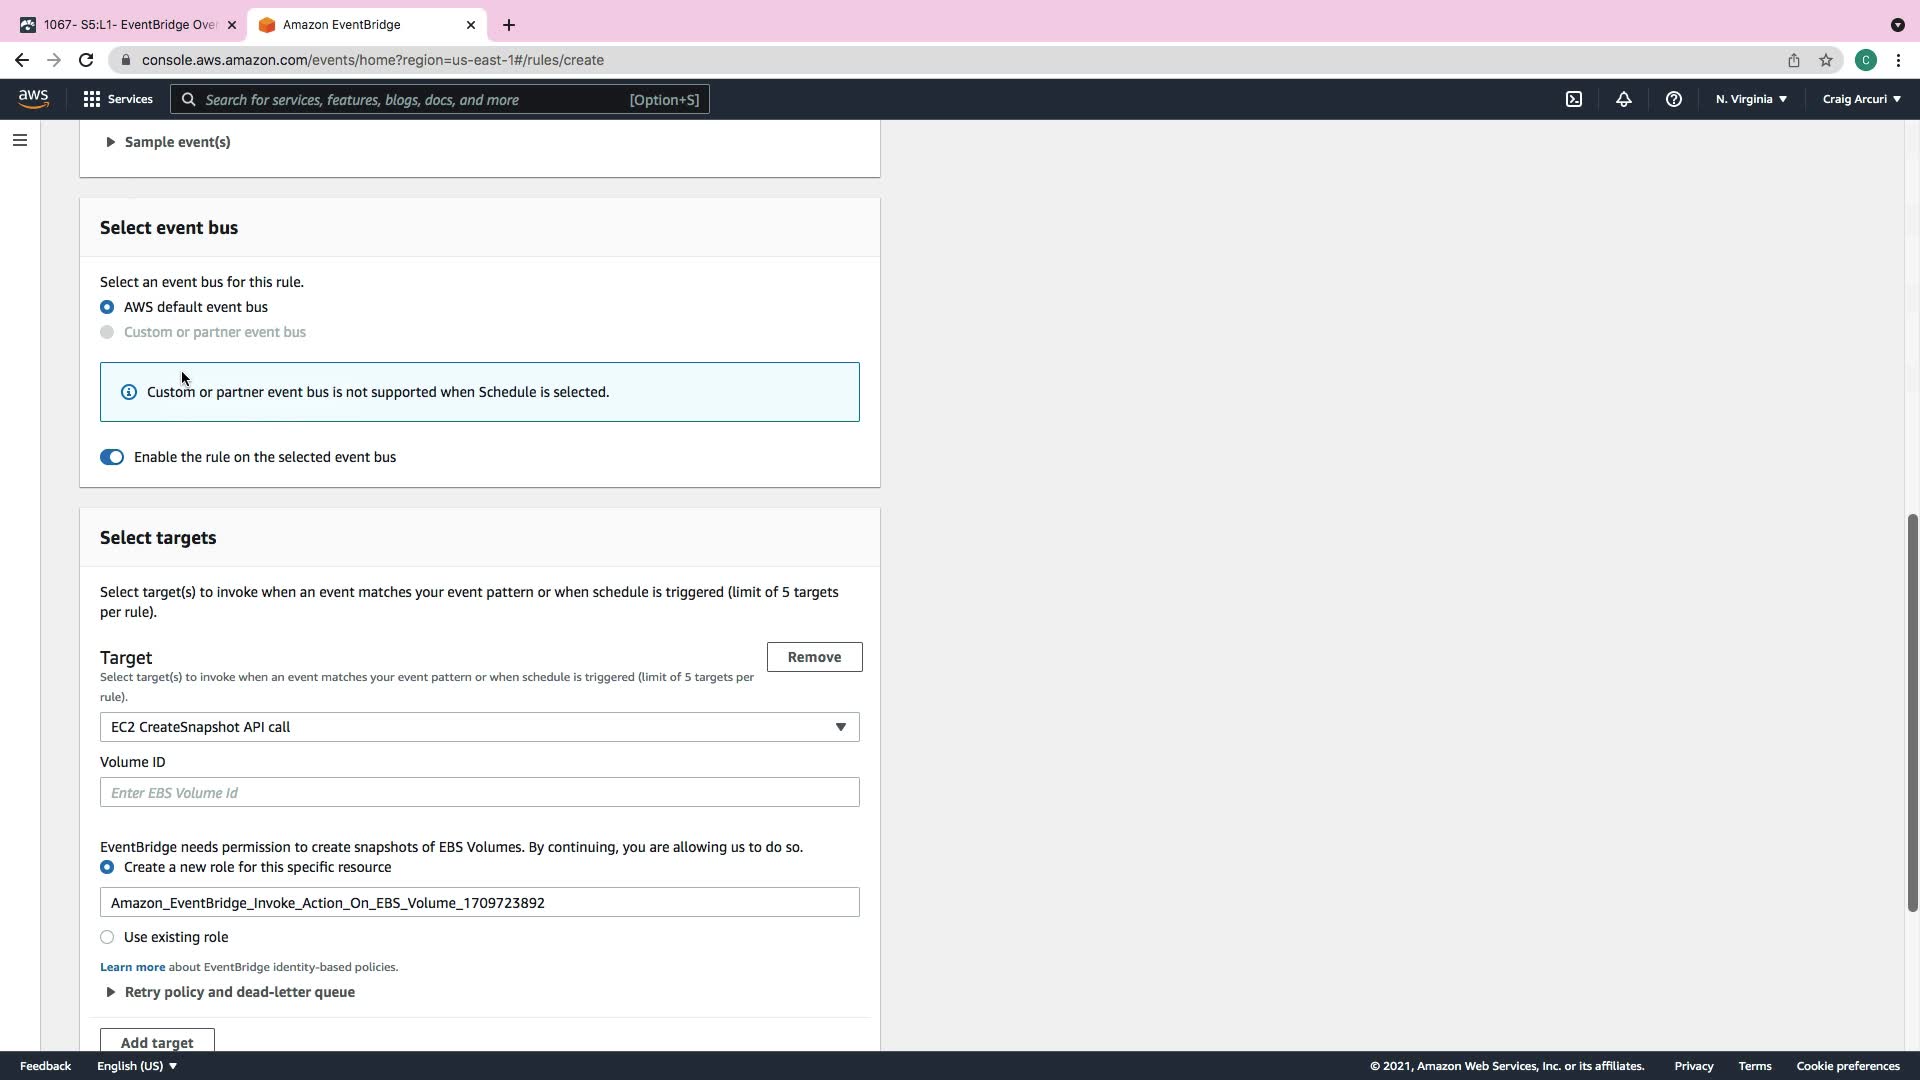Select Use existing role option

(x=107, y=937)
